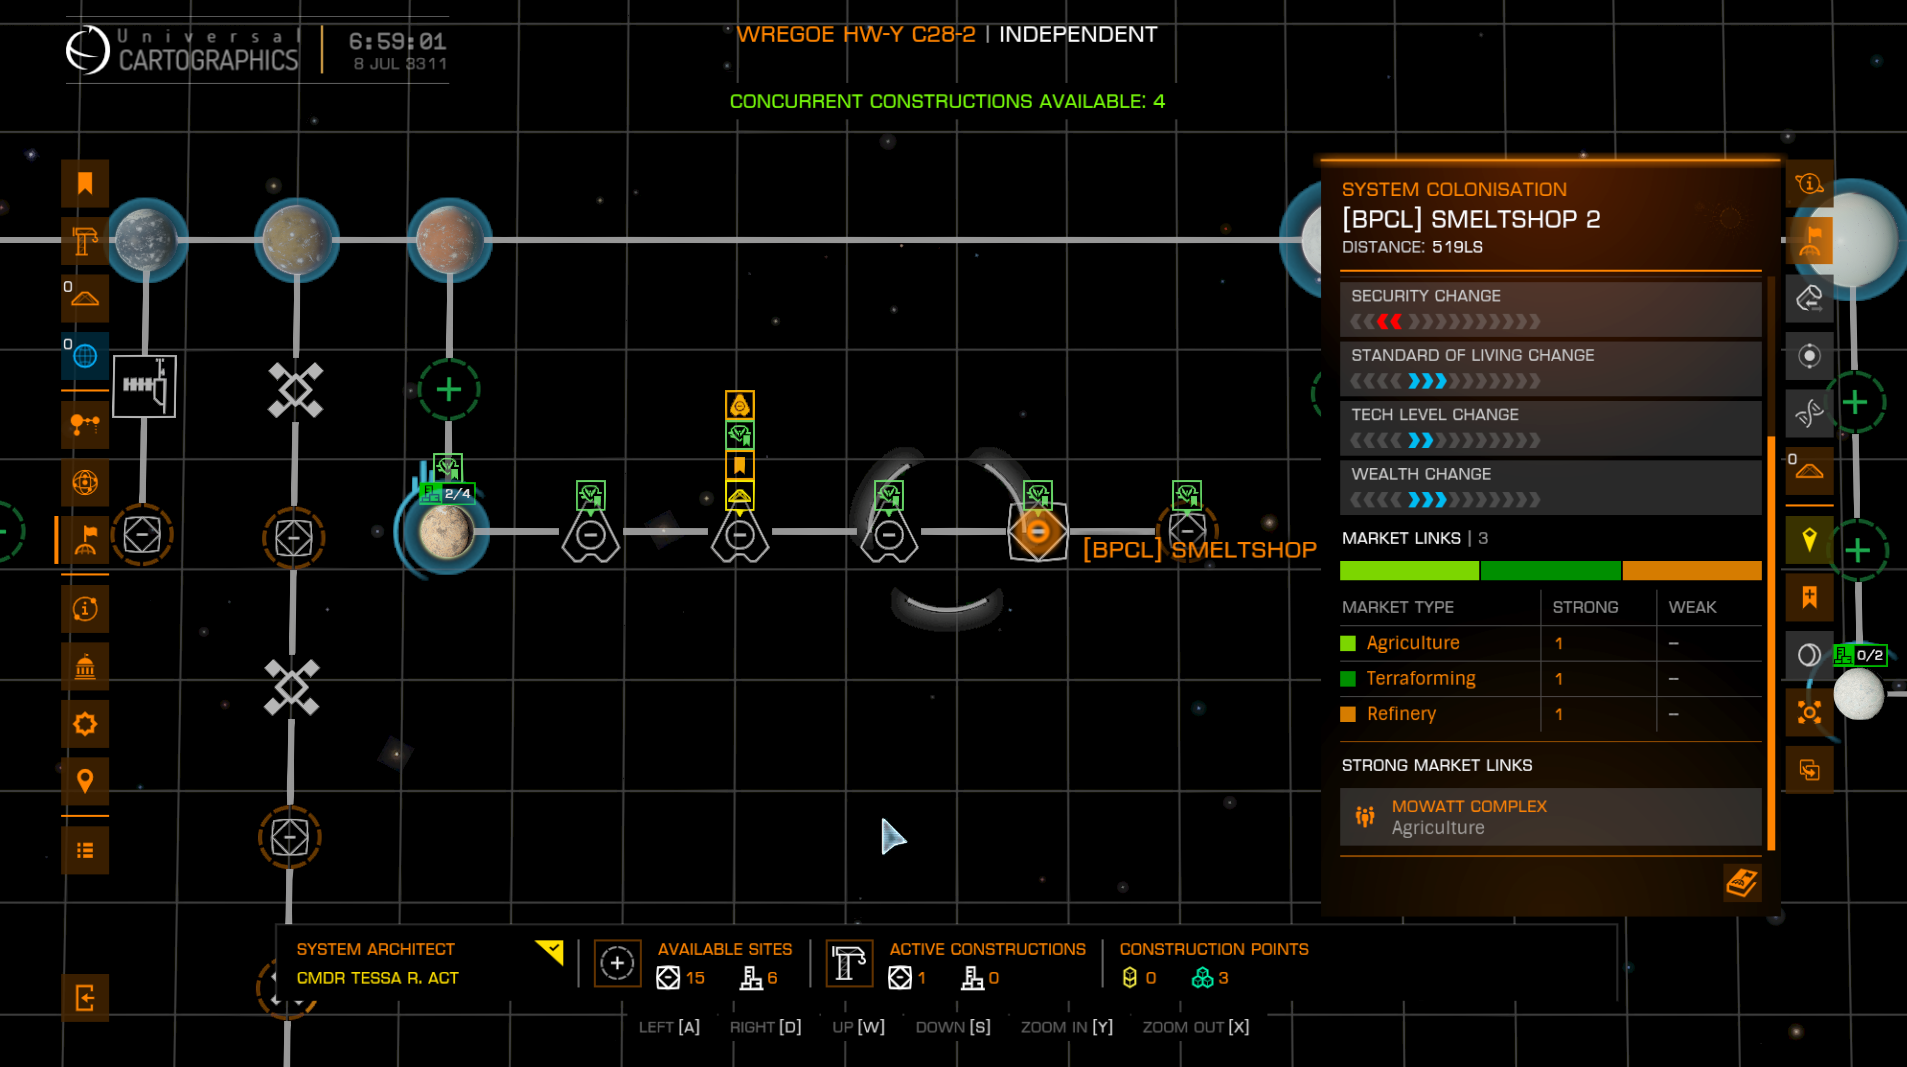1907x1067 pixels.
Task: Click the bright green market links bar segment
Action: (1409, 571)
